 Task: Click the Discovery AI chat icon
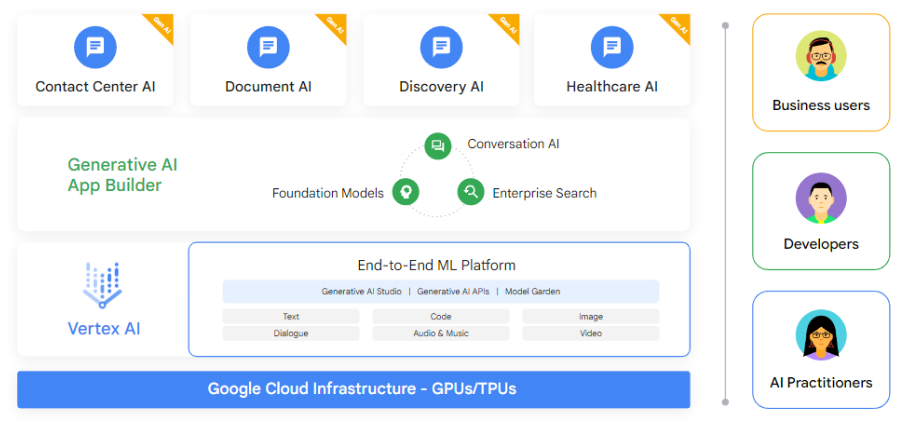pos(441,46)
